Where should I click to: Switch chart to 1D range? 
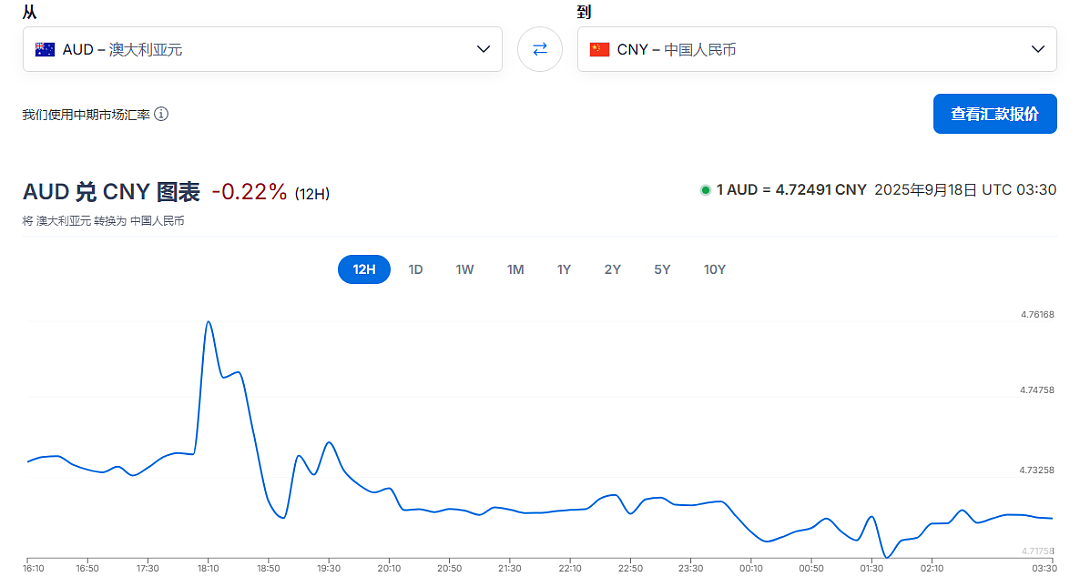point(415,269)
